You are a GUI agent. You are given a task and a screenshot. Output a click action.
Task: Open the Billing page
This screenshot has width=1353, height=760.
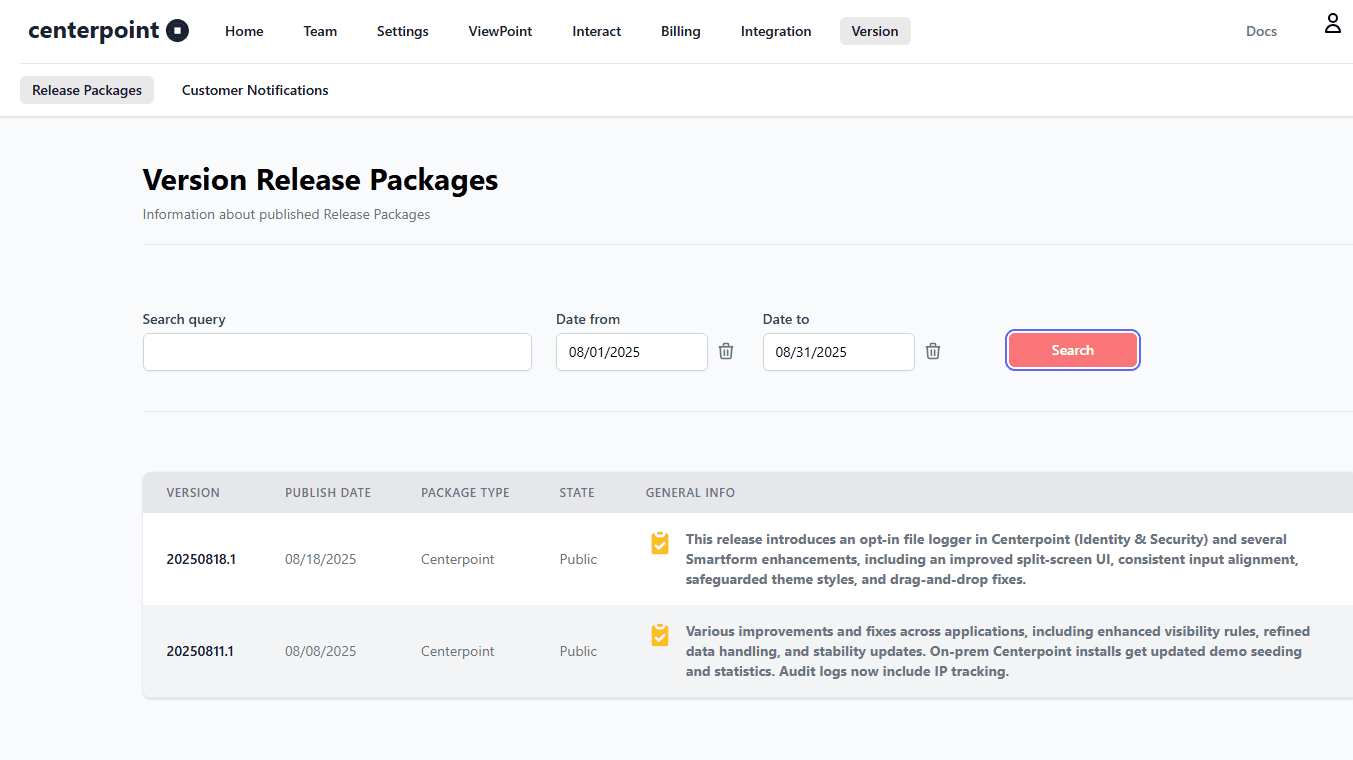pyautogui.click(x=680, y=31)
